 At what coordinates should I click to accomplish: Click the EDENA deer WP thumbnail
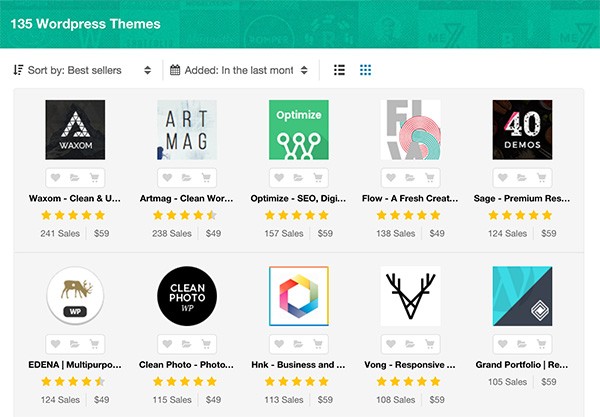(x=75, y=296)
